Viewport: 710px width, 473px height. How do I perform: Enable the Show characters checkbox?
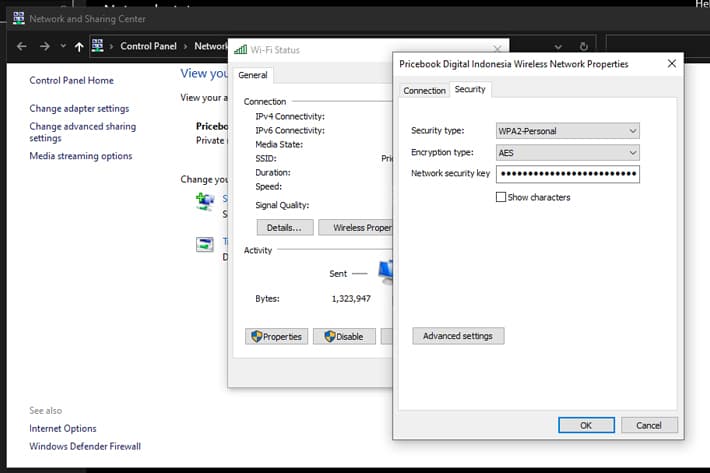pos(501,197)
